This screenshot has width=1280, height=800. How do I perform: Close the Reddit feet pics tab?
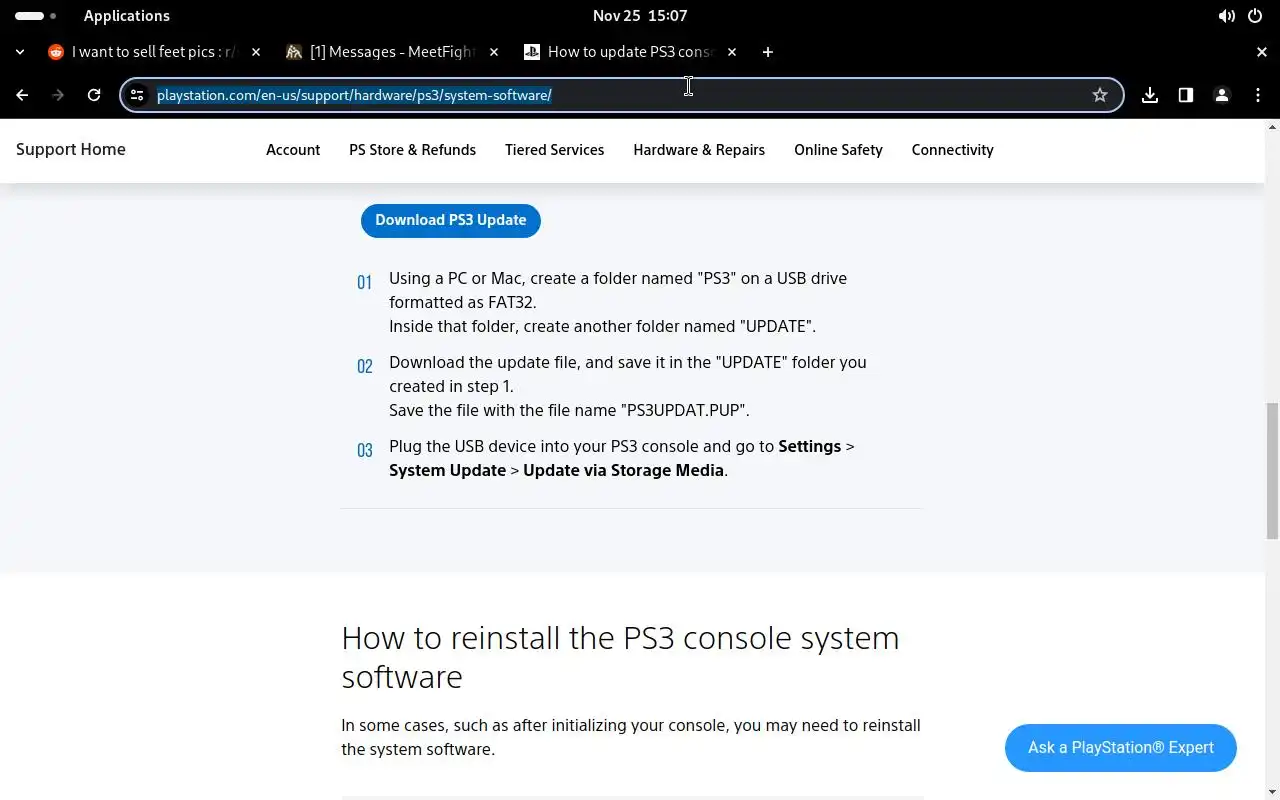[256, 52]
